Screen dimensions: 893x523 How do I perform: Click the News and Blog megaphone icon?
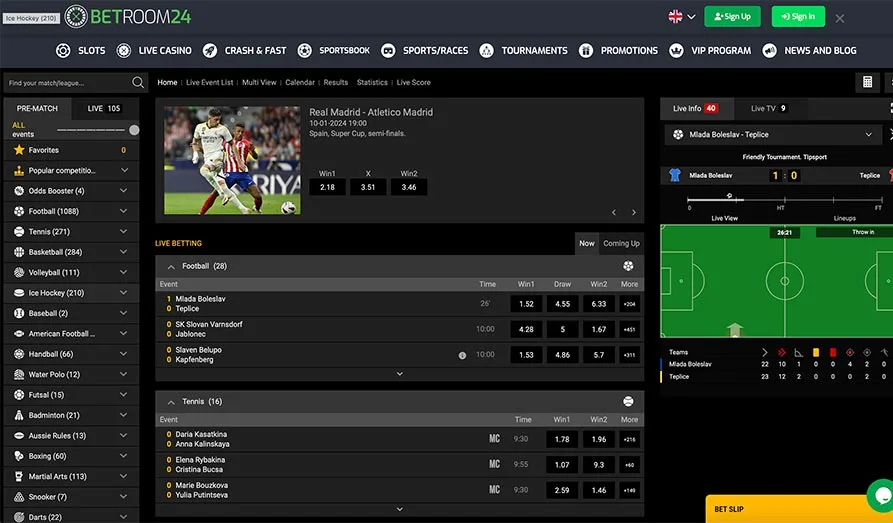769,51
